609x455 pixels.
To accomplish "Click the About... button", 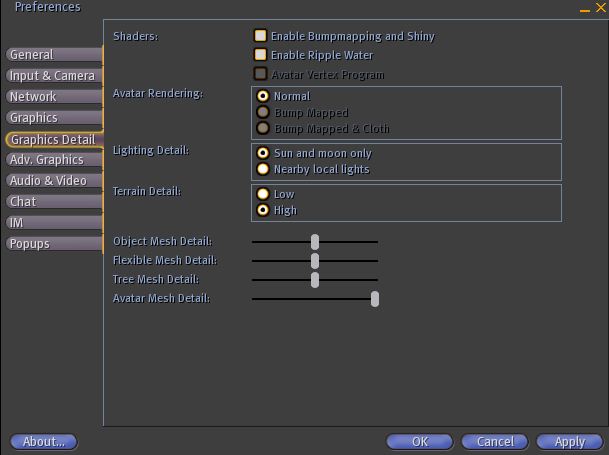I will pos(44,441).
